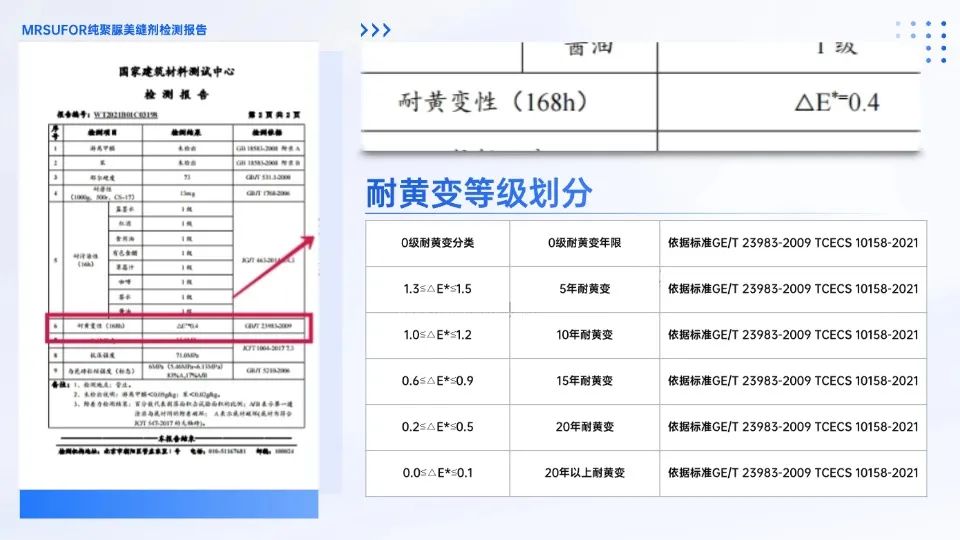Click the triple chevron arrows icon

tap(375, 30)
